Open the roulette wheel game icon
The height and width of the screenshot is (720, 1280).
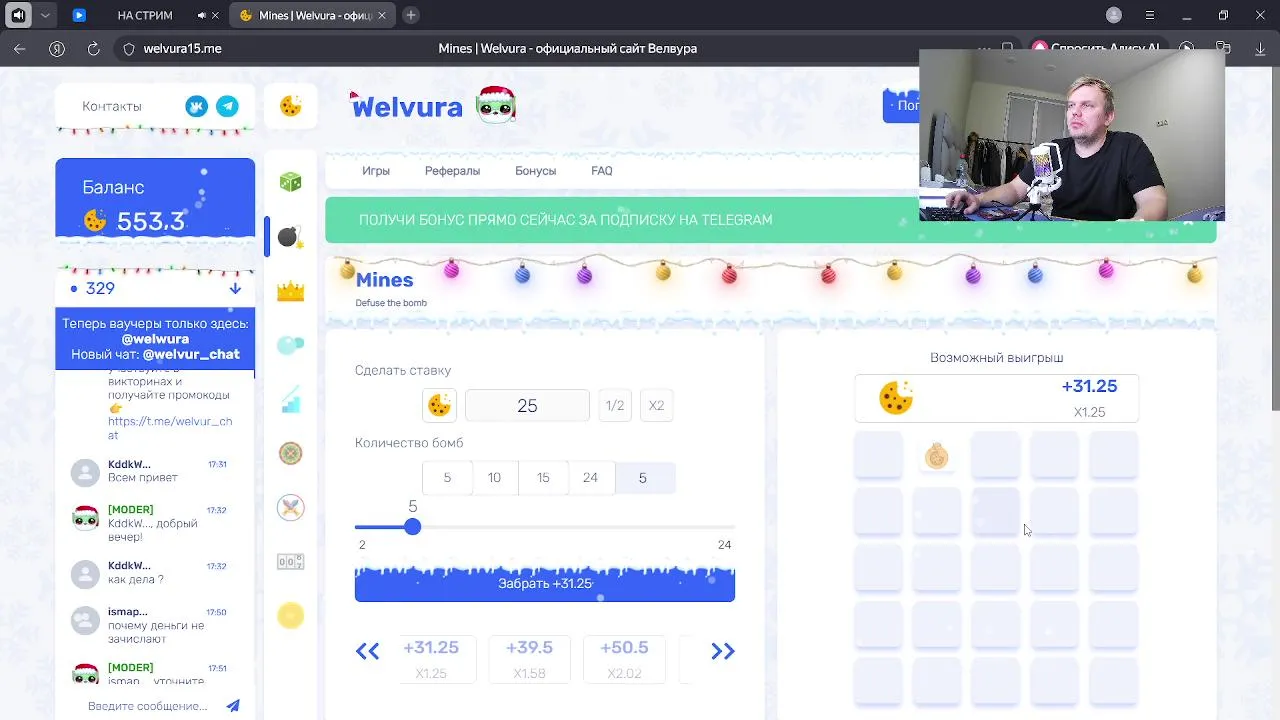[290, 453]
